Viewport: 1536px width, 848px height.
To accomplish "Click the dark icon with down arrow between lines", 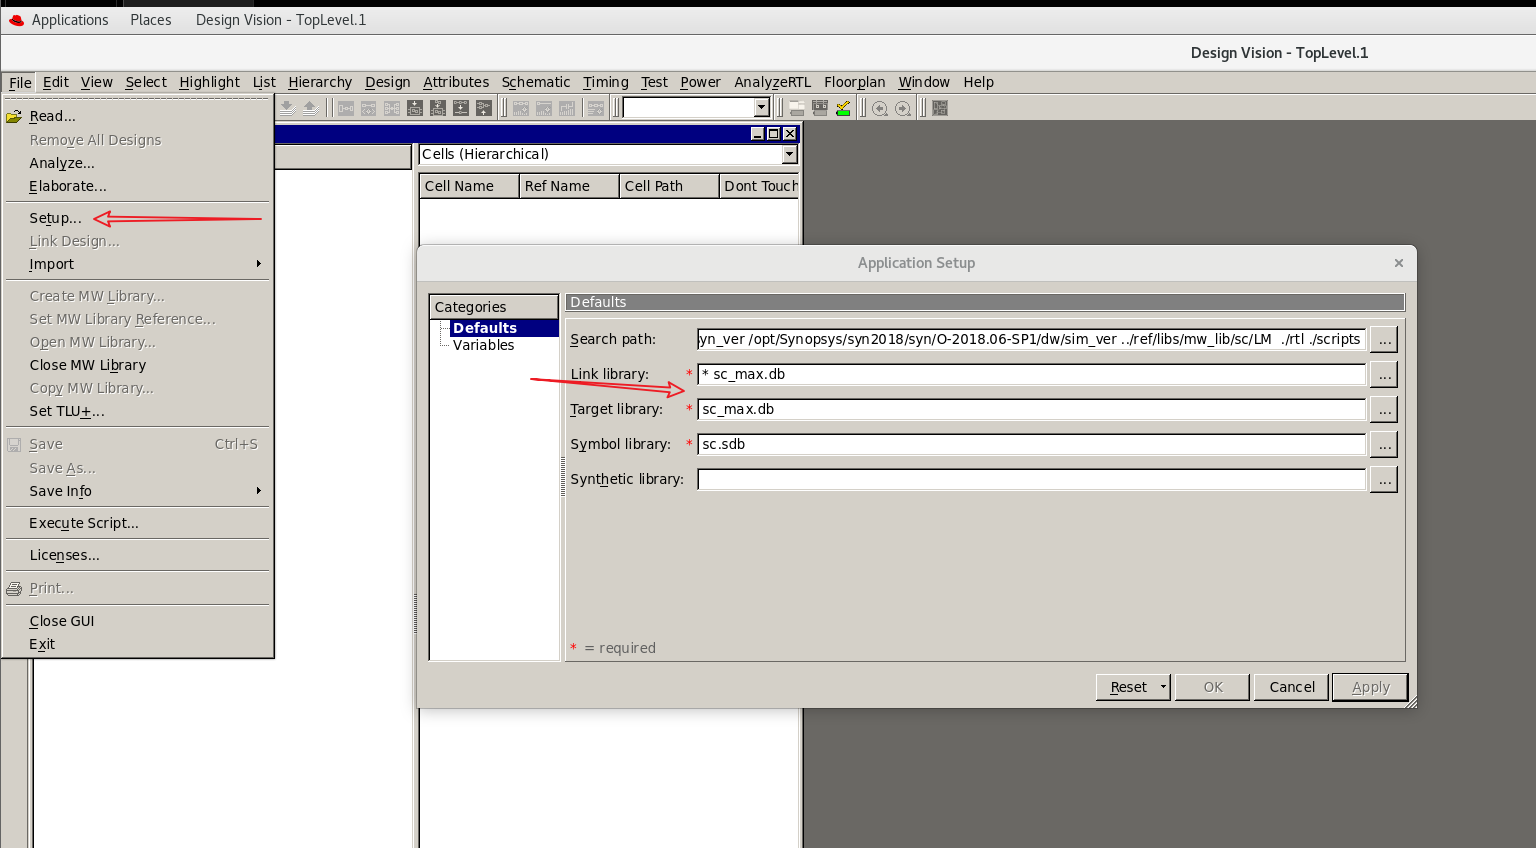I will tap(461, 108).
